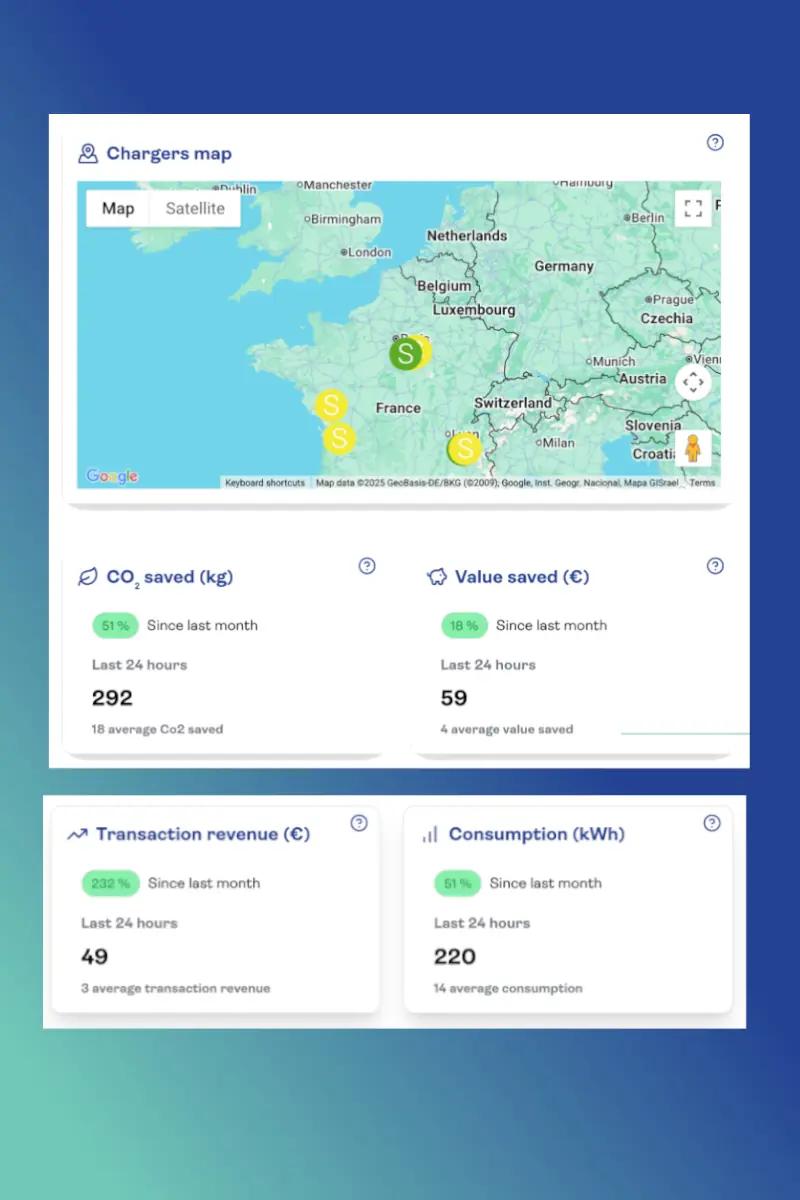The height and width of the screenshot is (1200, 800).
Task: Toggle fullscreen view of the map
Action: tap(693, 209)
